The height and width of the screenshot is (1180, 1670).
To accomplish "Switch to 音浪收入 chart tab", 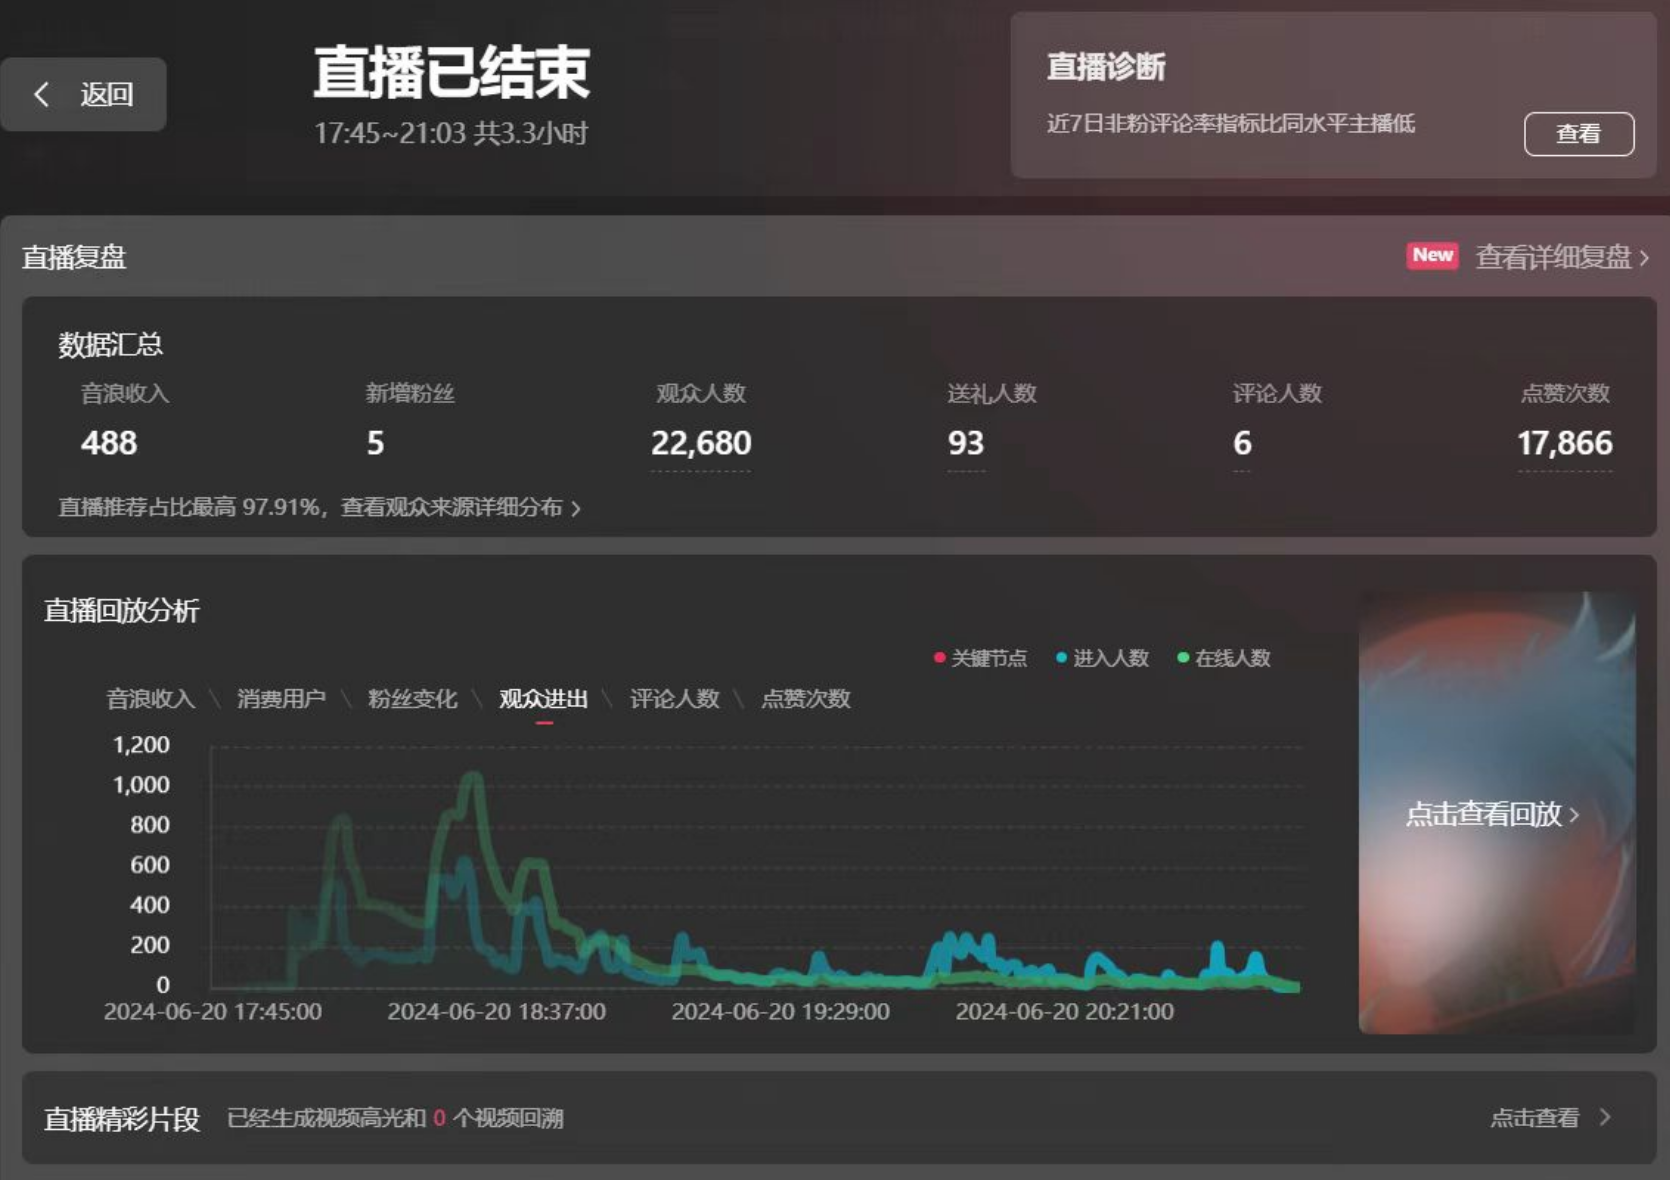I will pos(151,699).
